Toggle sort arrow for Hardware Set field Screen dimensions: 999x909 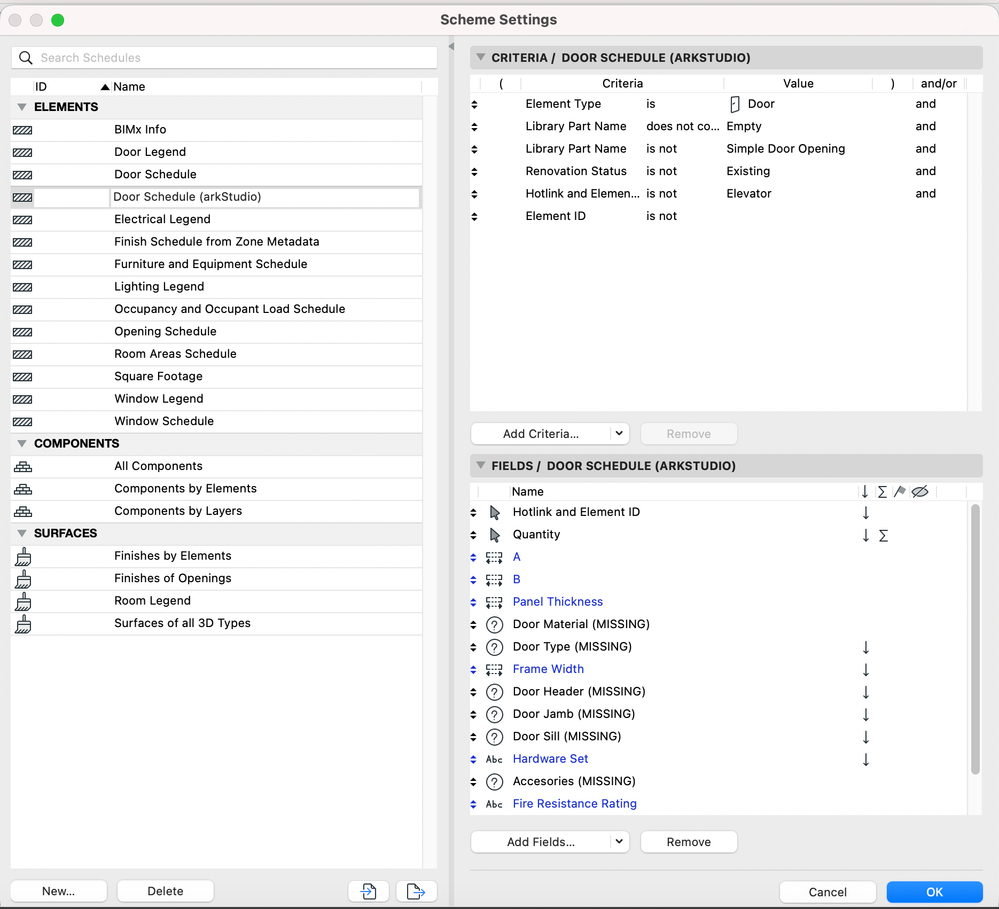(x=866, y=760)
